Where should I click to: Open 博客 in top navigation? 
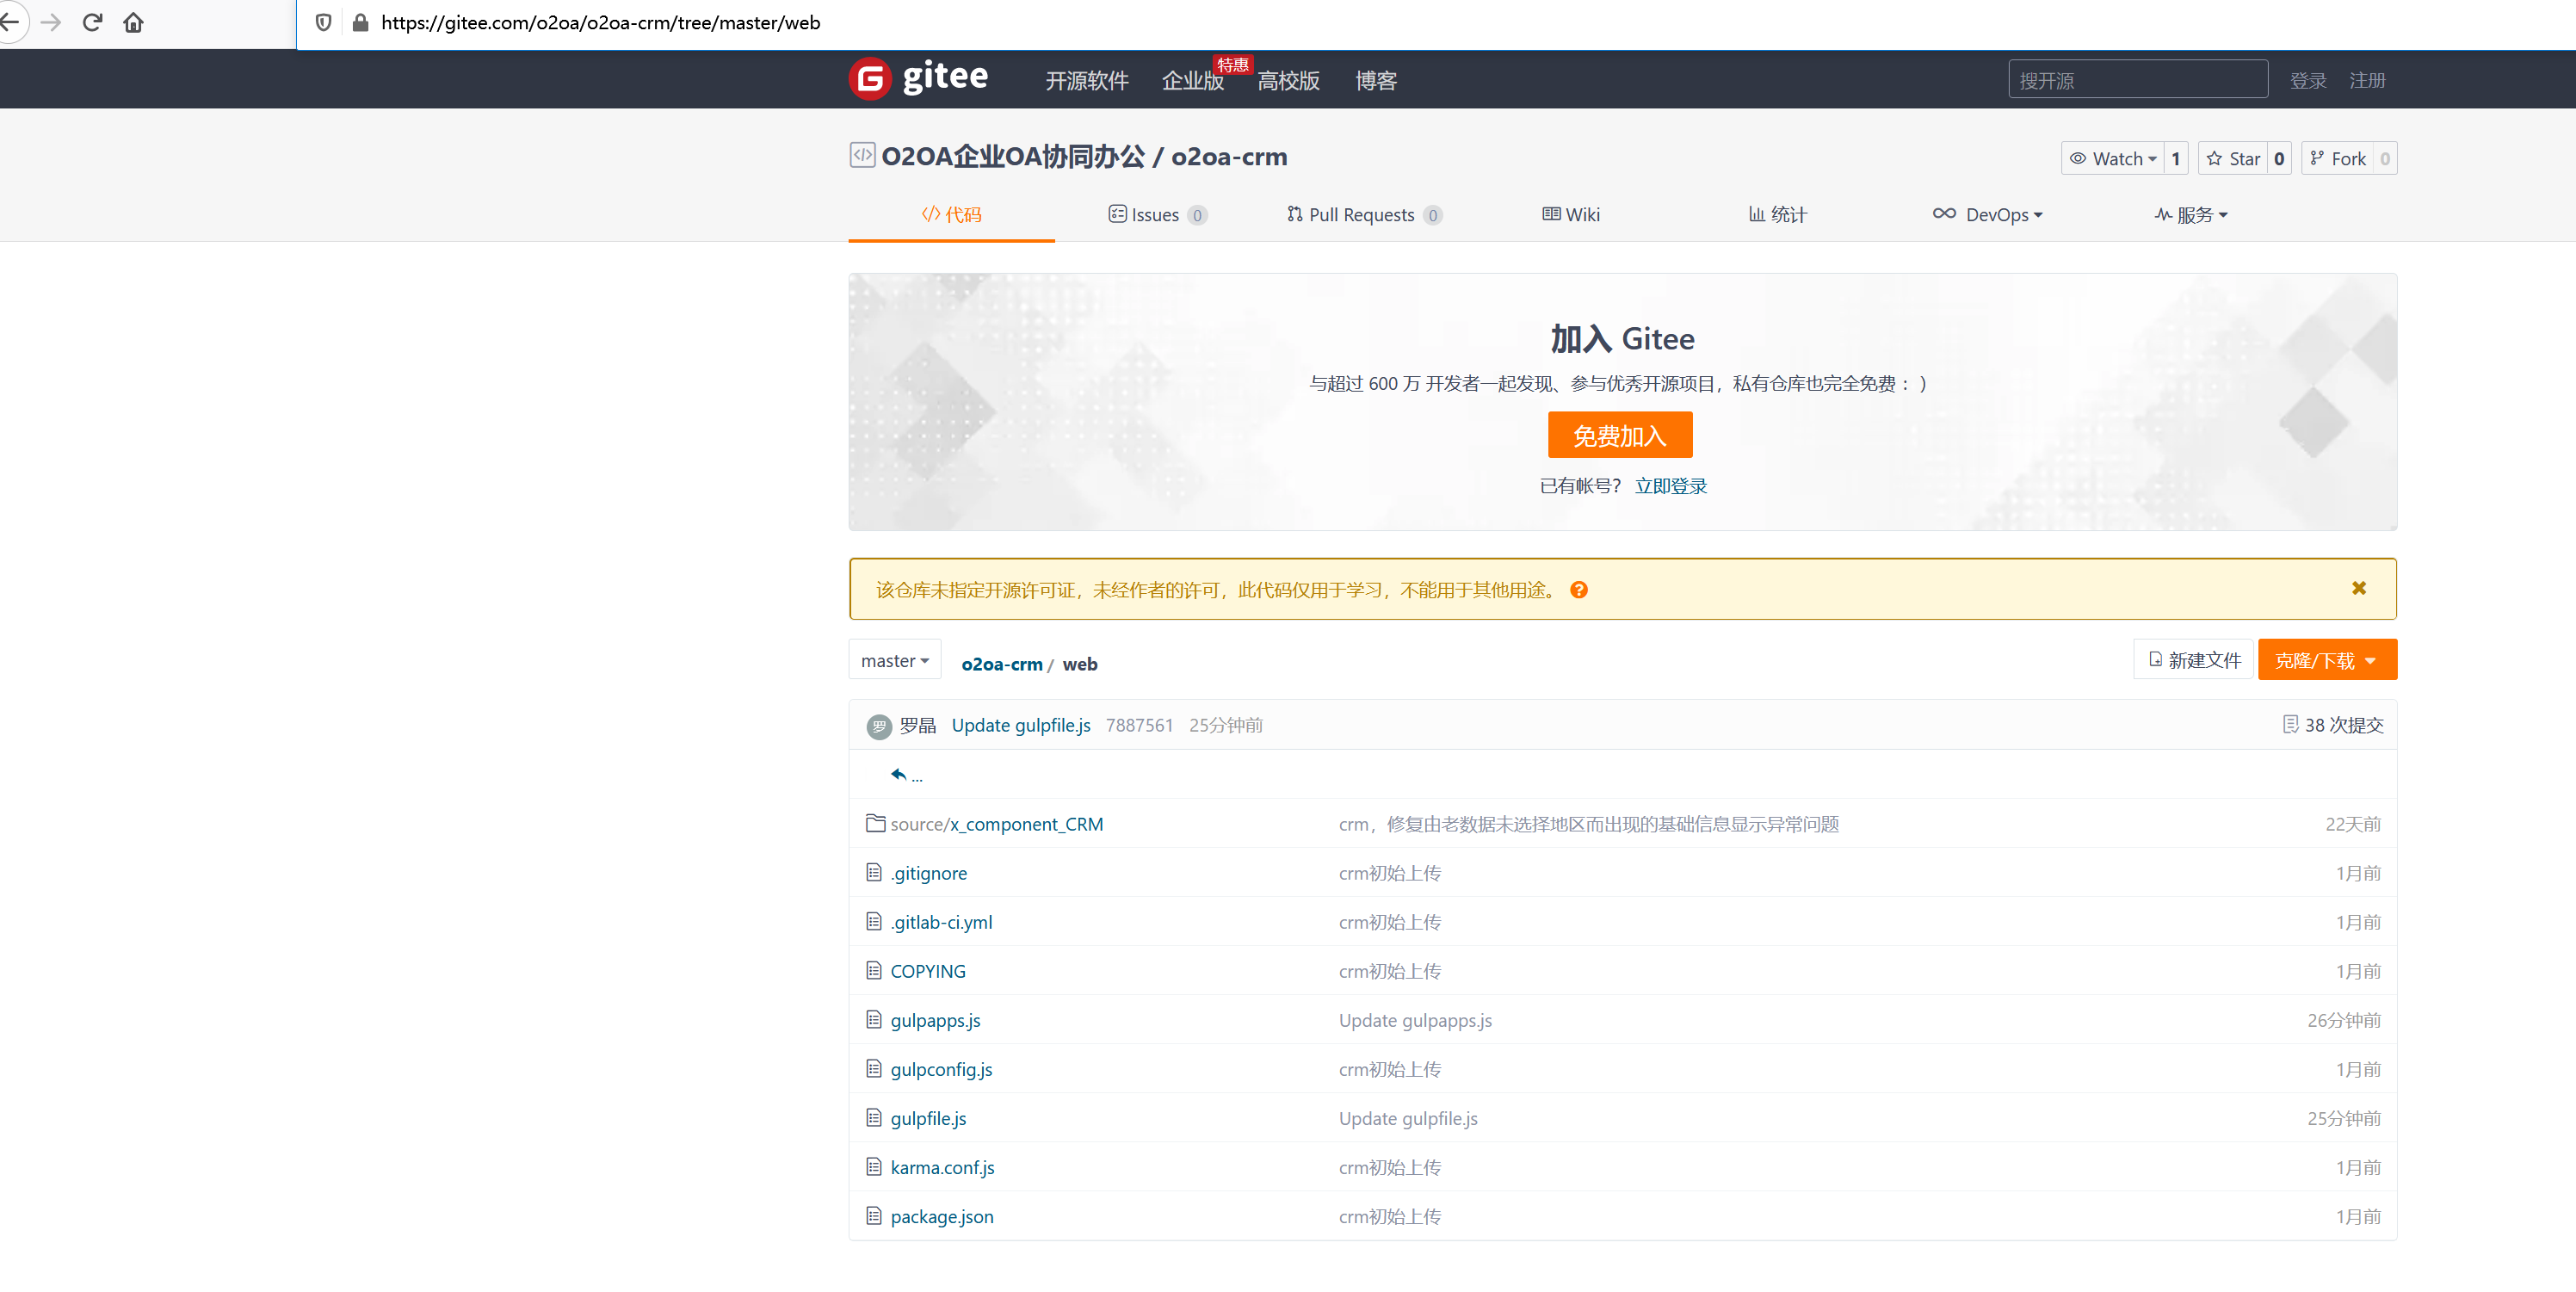coord(1376,80)
